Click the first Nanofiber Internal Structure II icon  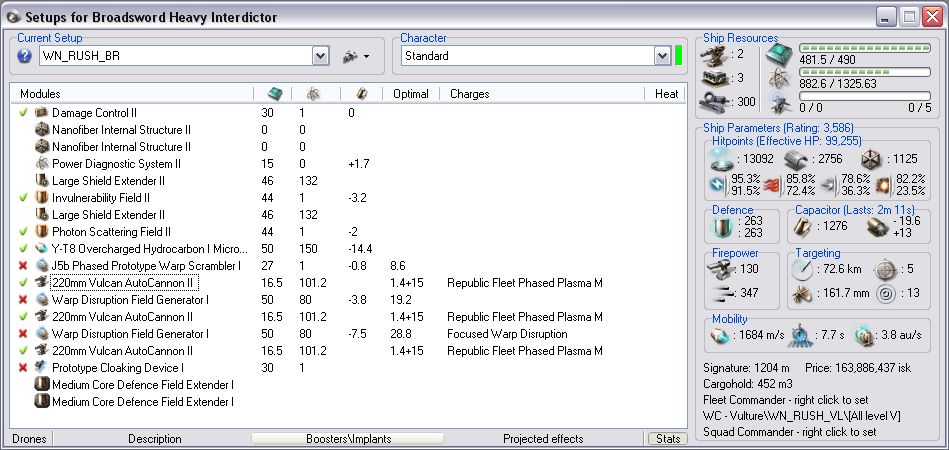(42, 129)
